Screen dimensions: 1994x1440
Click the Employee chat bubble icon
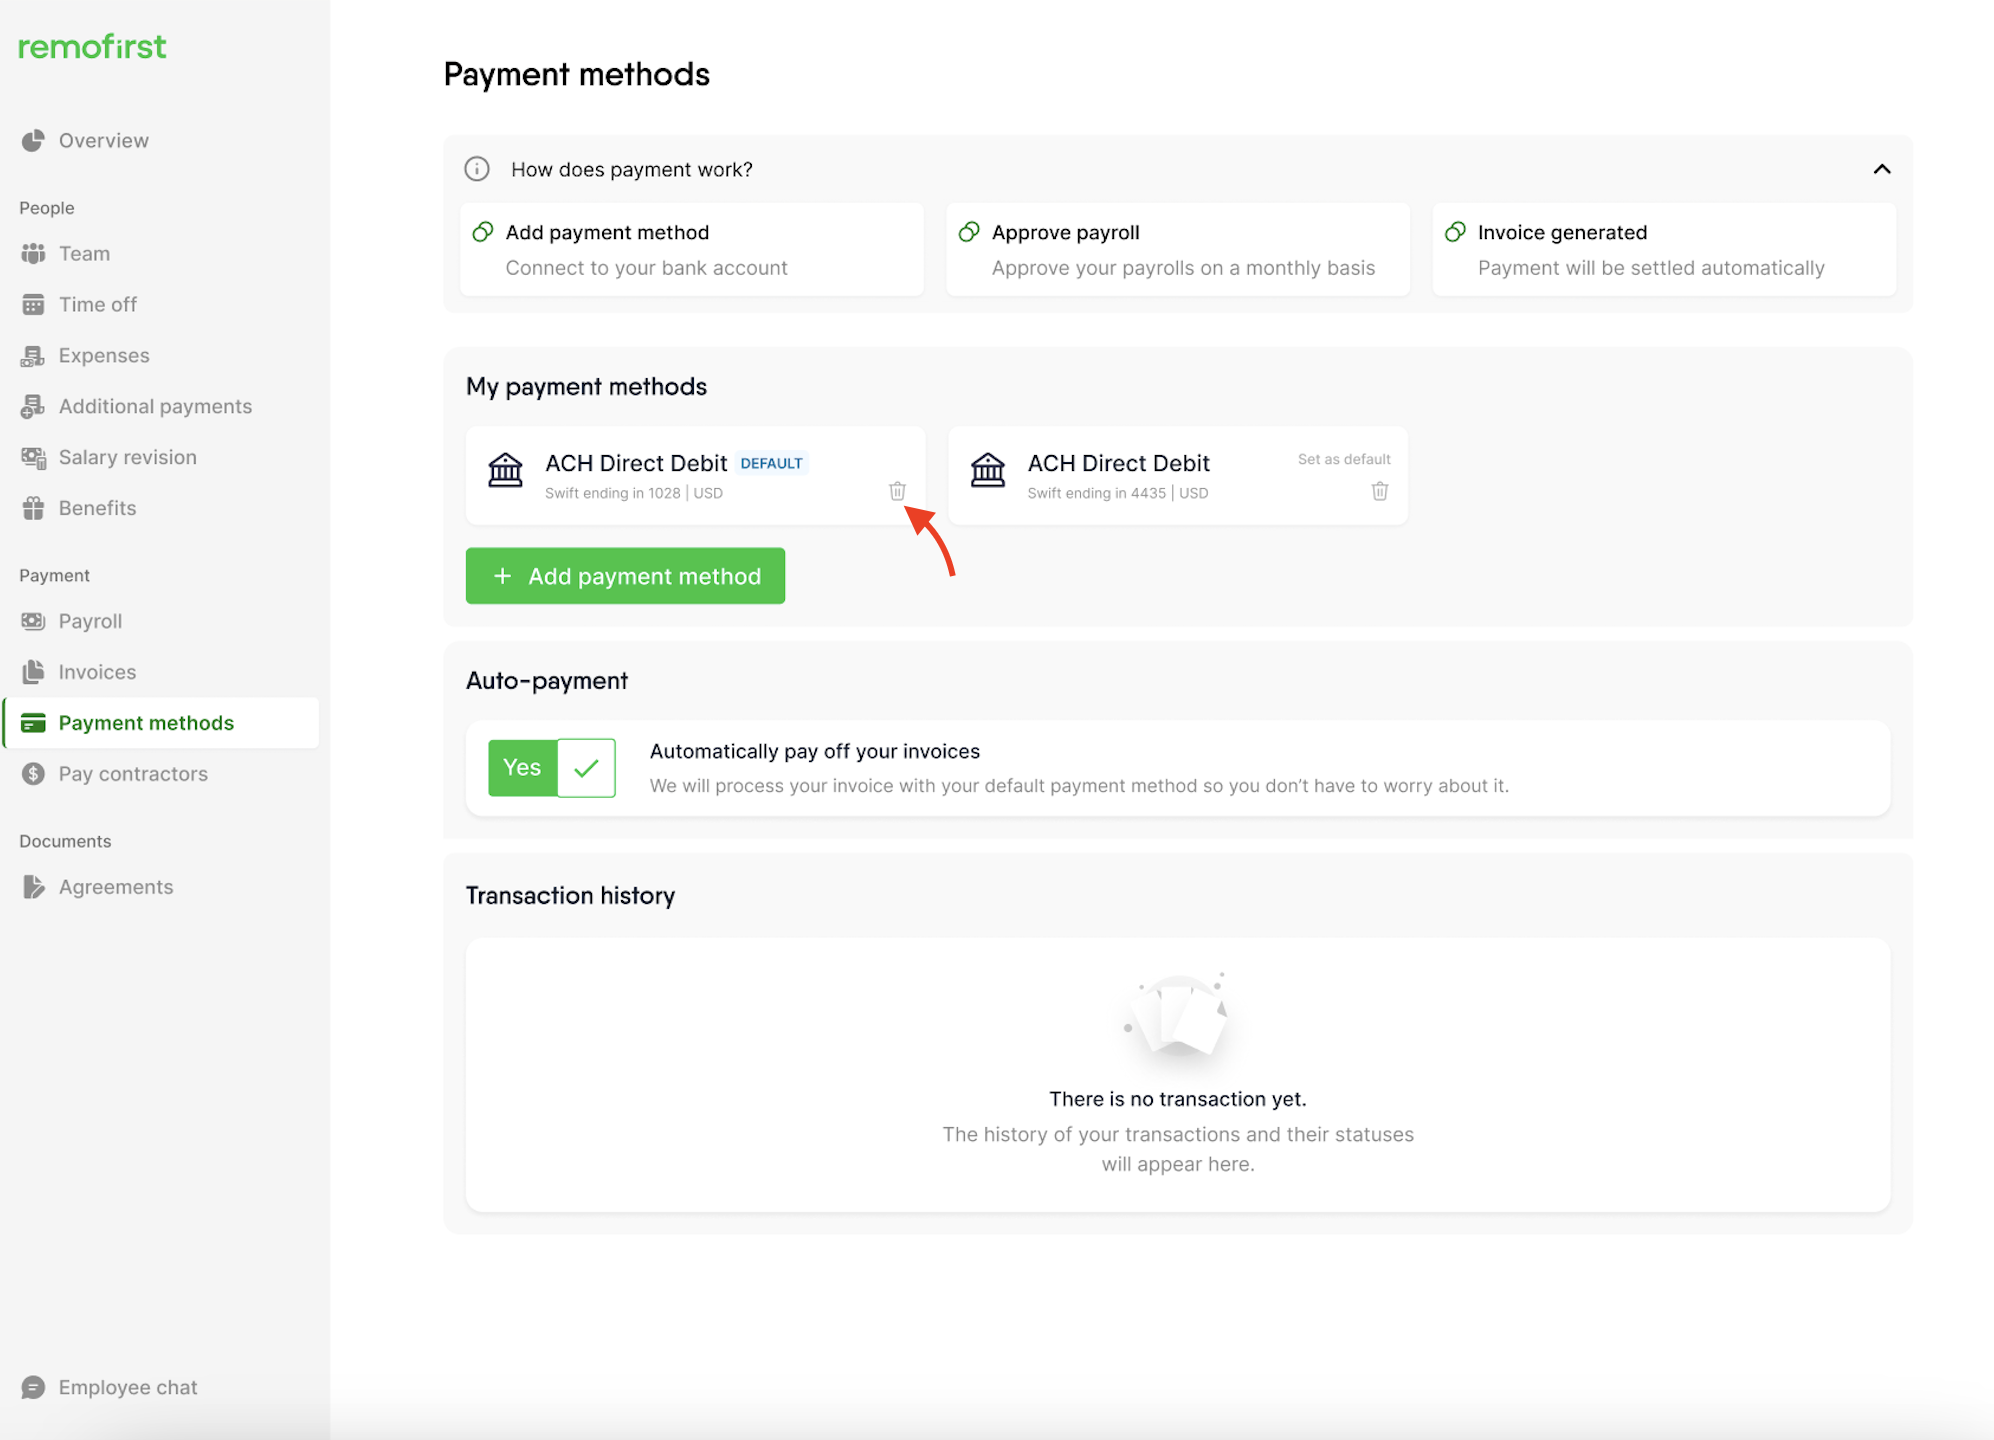(x=33, y=1387)
